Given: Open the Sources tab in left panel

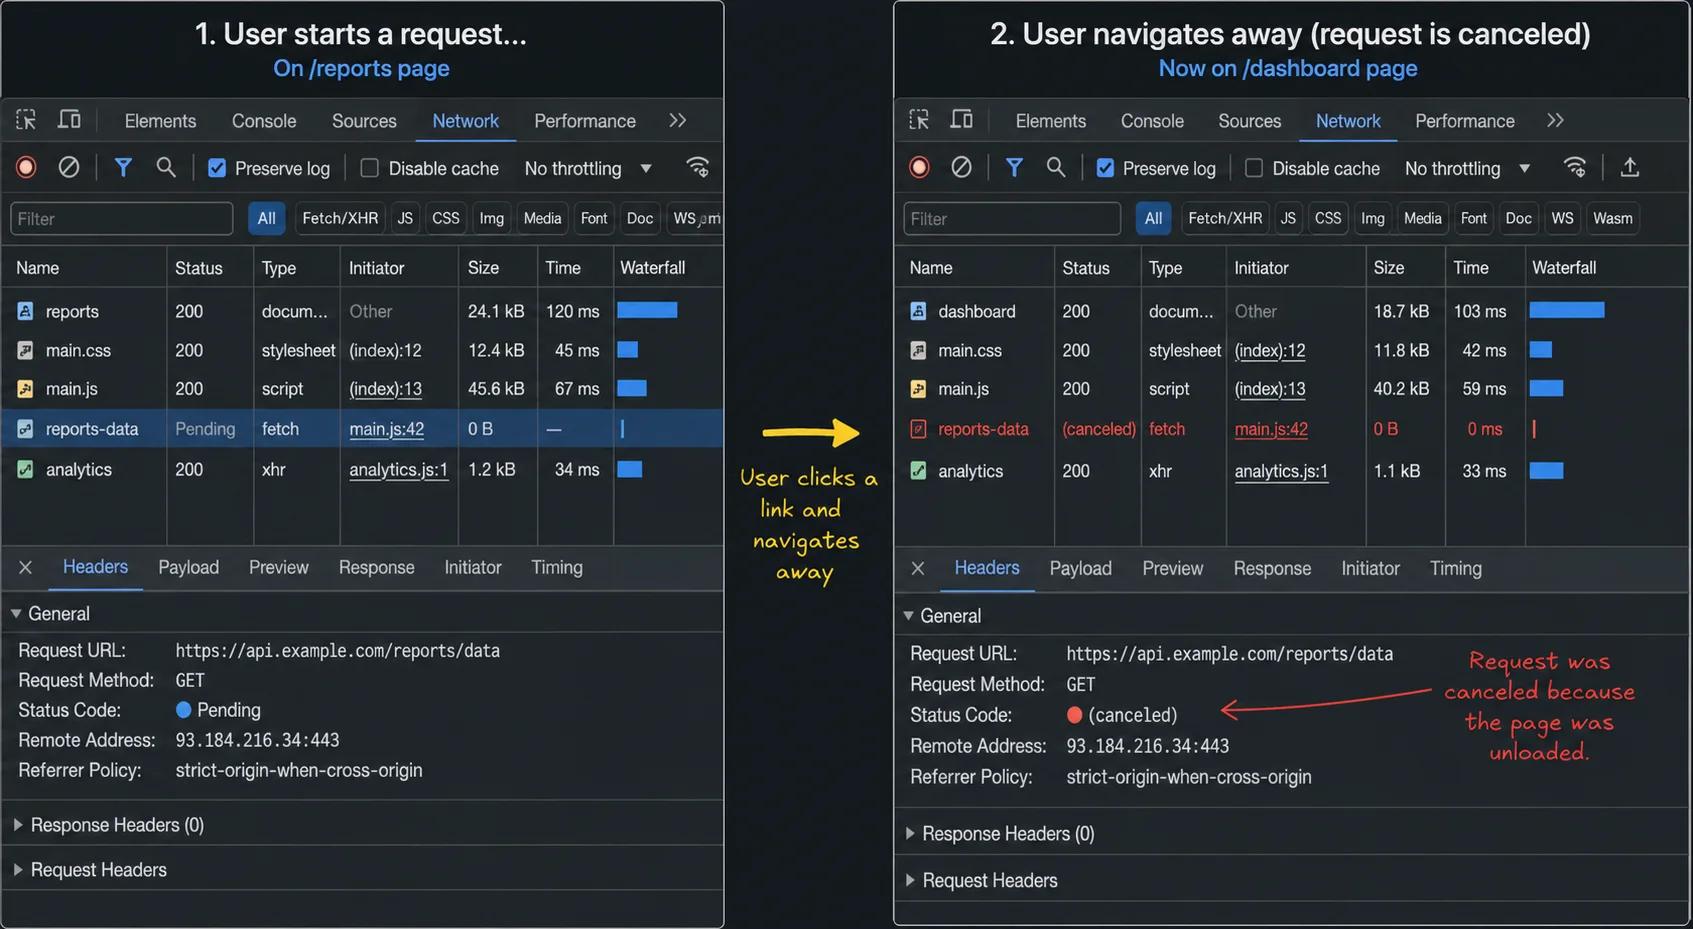Looking at the screenshot, I should point(364,121).
